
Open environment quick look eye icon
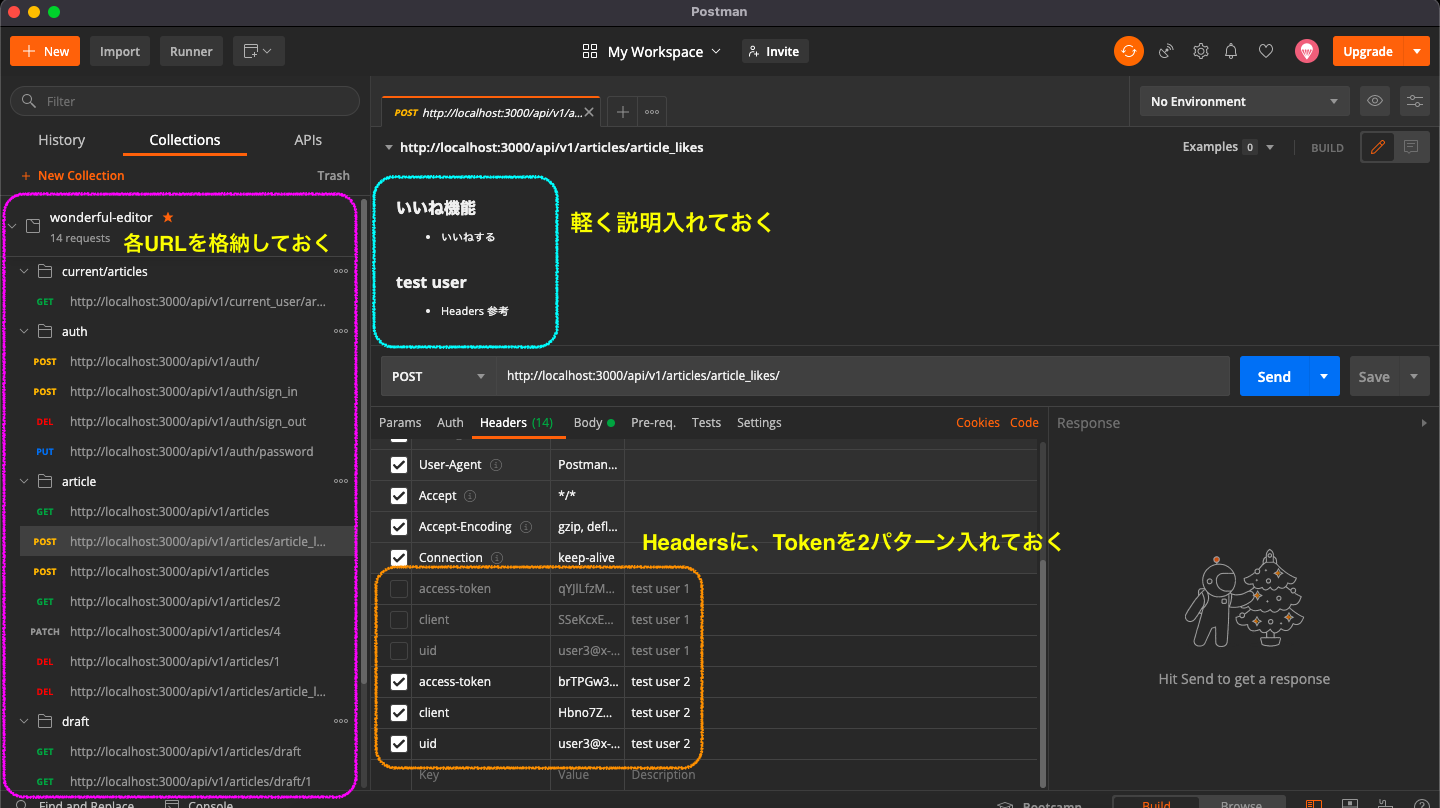(x=1375, y=101)
